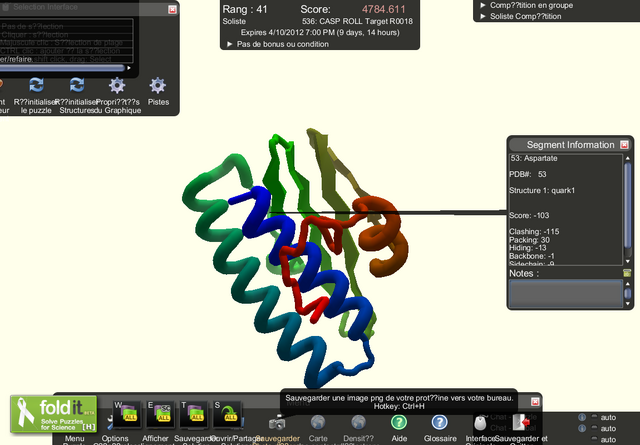Click the Réinitialiser Structures refresh icon
Screen dimensions: 640x445
pyautogui.click(x=77, y=85)
